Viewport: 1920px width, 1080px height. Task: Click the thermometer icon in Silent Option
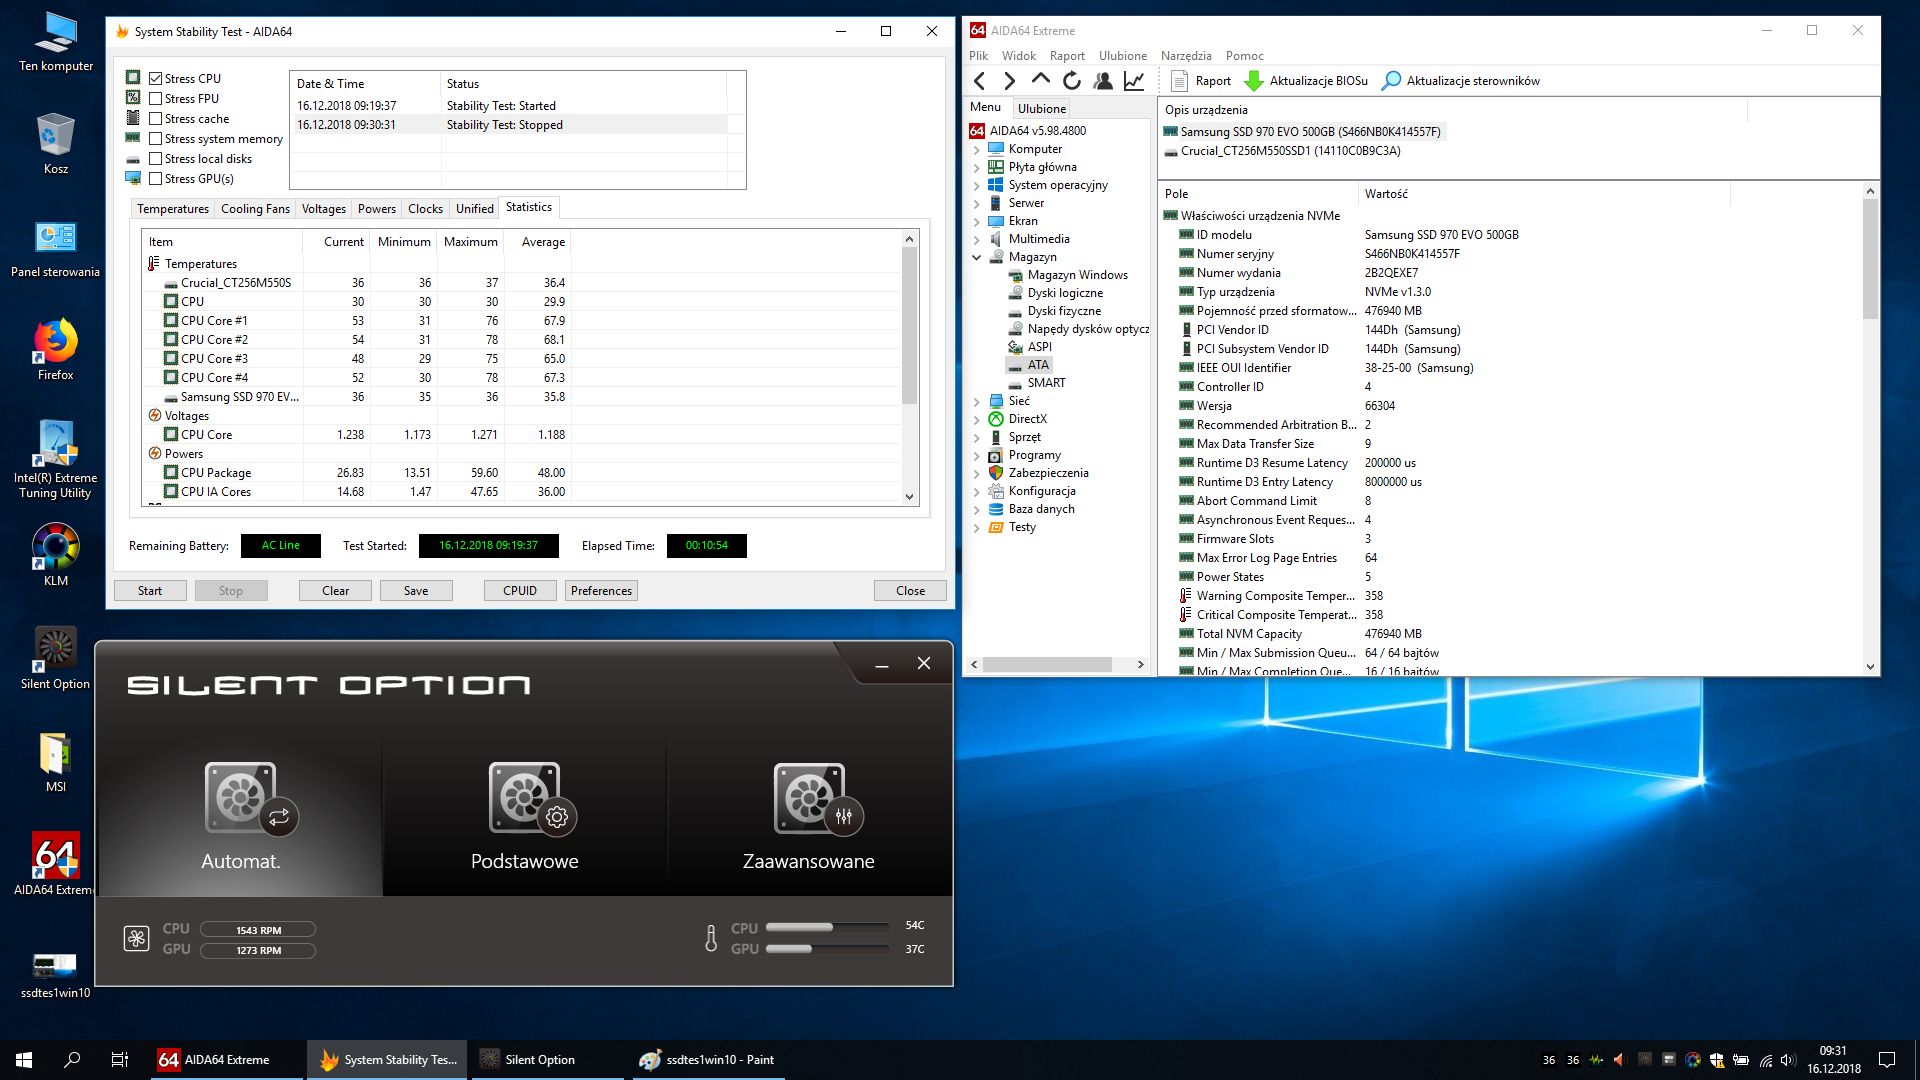(x=711, y=938)
